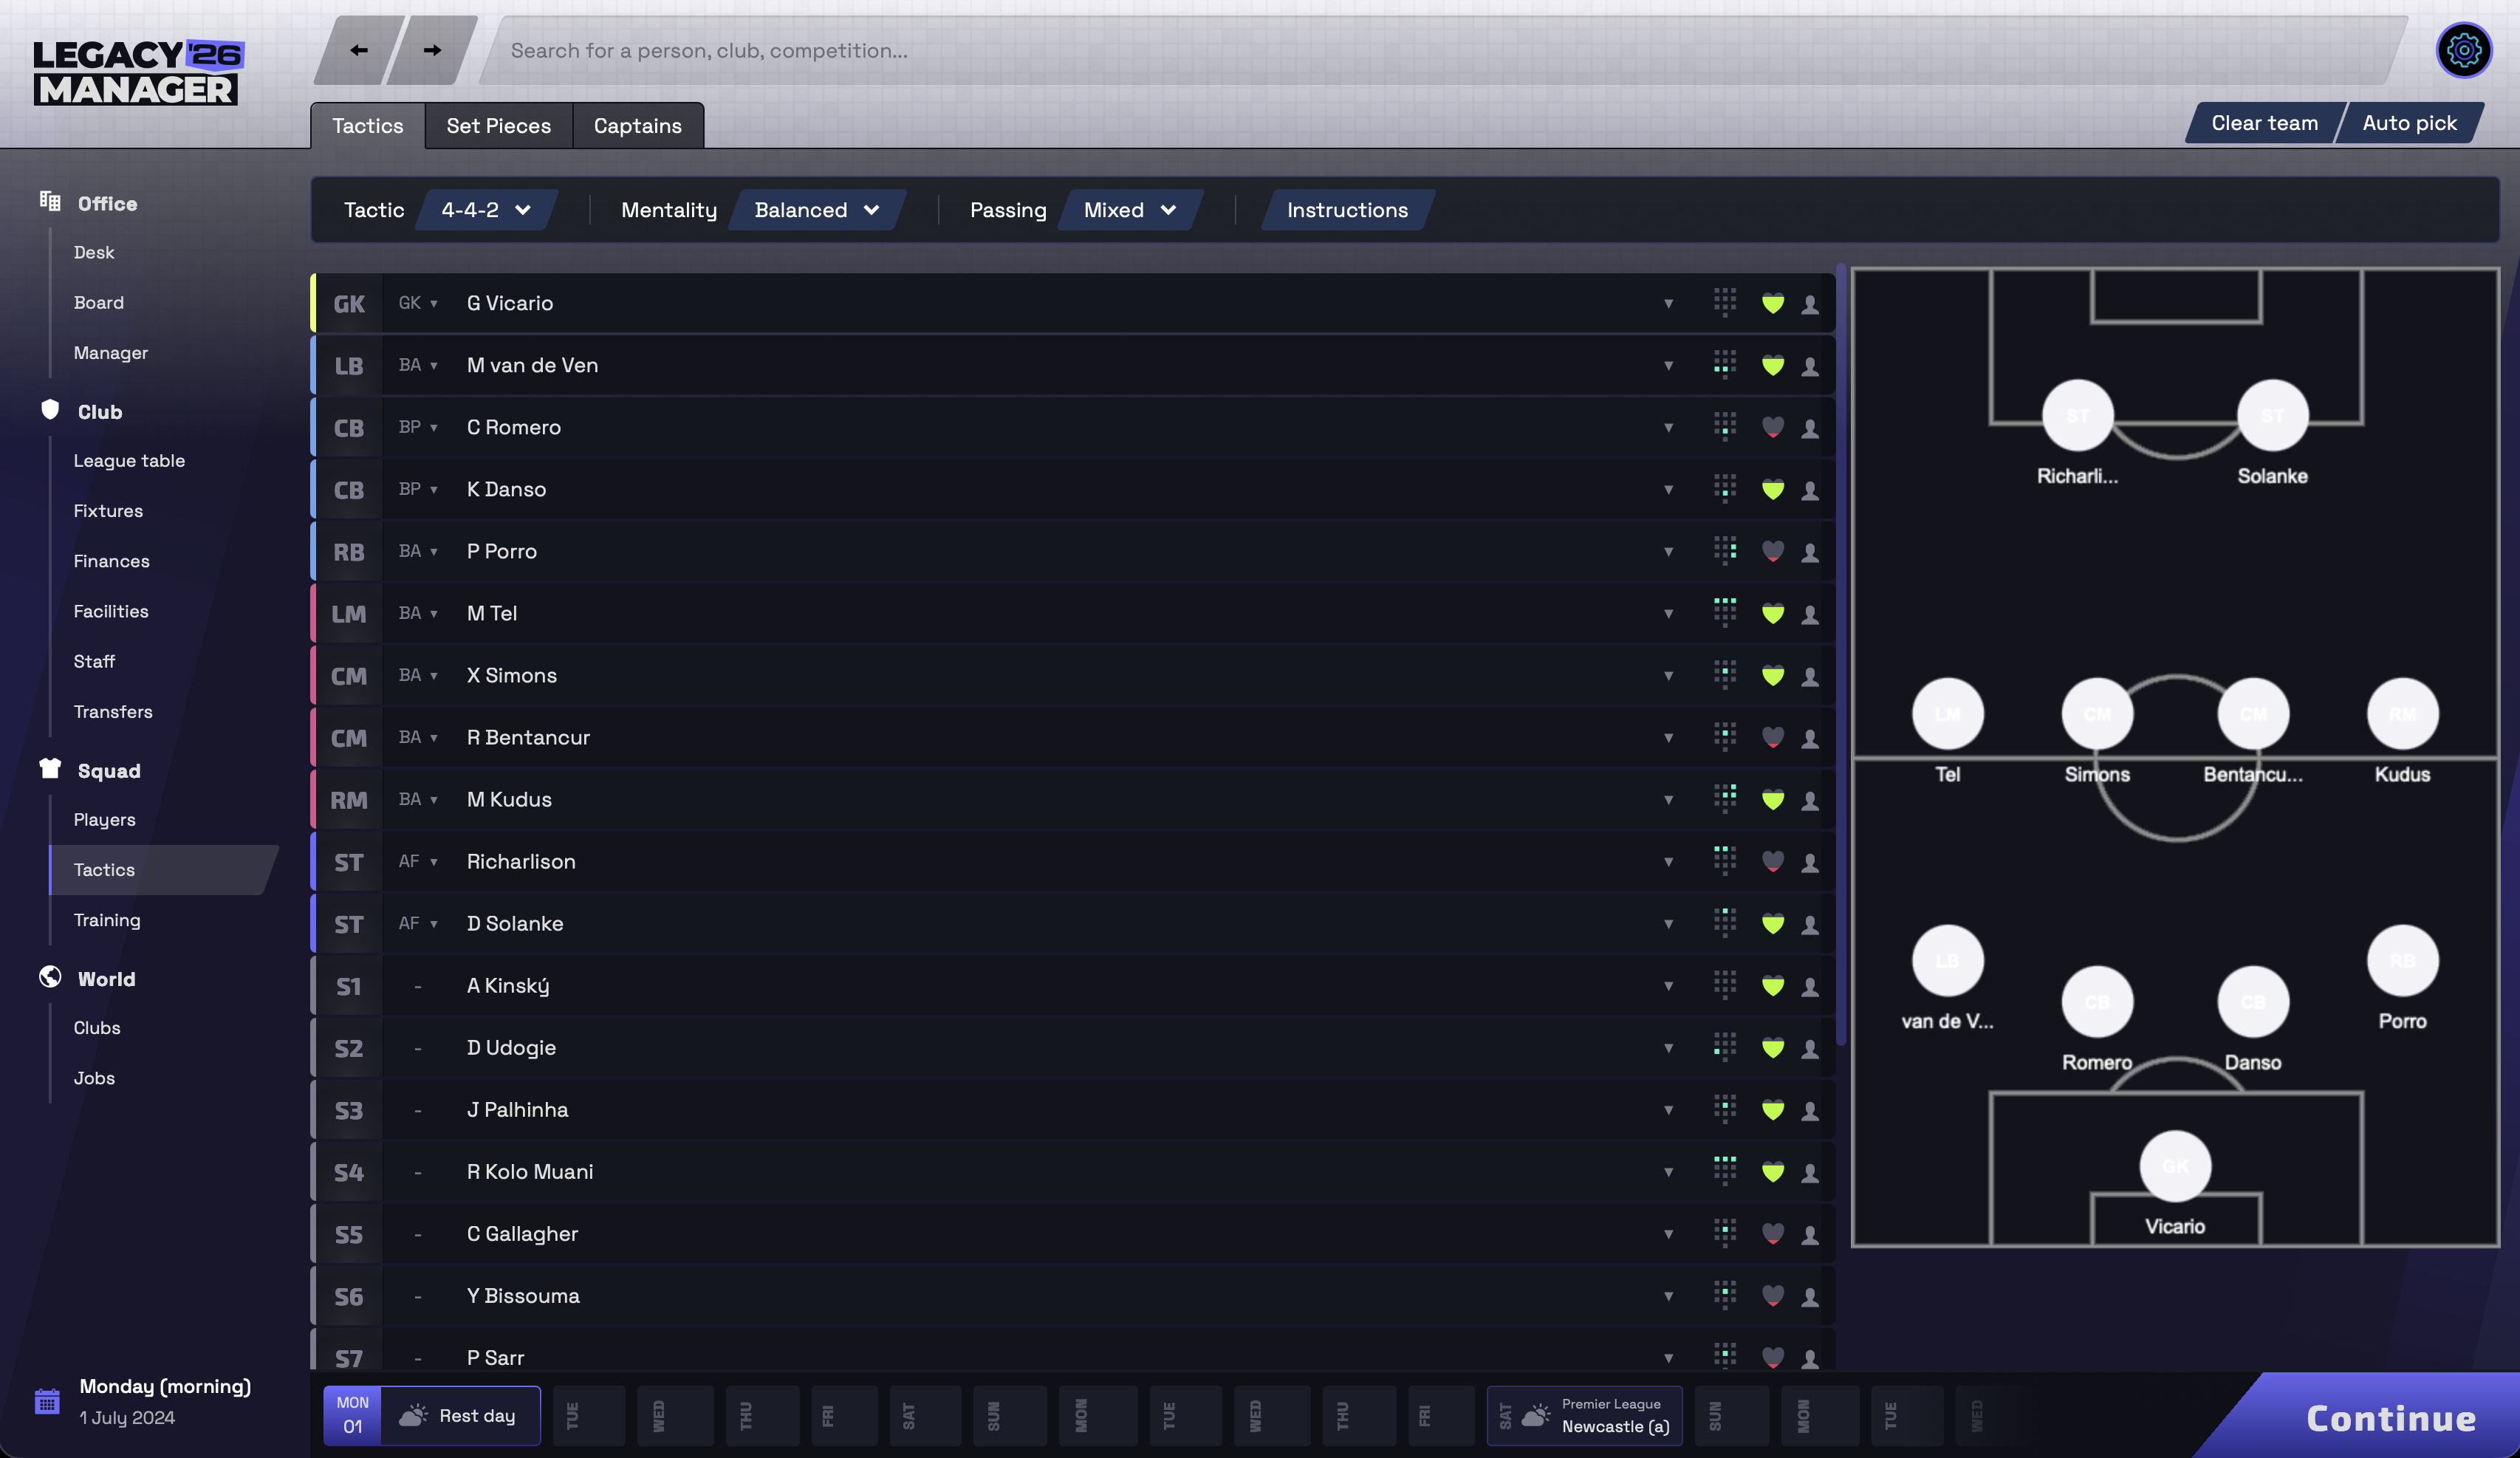Expand the BA role dropdown on M Kudus's row
Image resolution: width=2520 pixels, height=1458 pixels.
(x=418, y=799)
